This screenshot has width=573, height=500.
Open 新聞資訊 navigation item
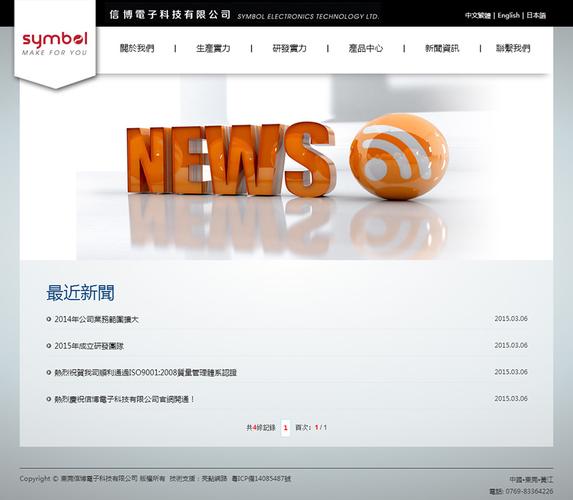442,48
